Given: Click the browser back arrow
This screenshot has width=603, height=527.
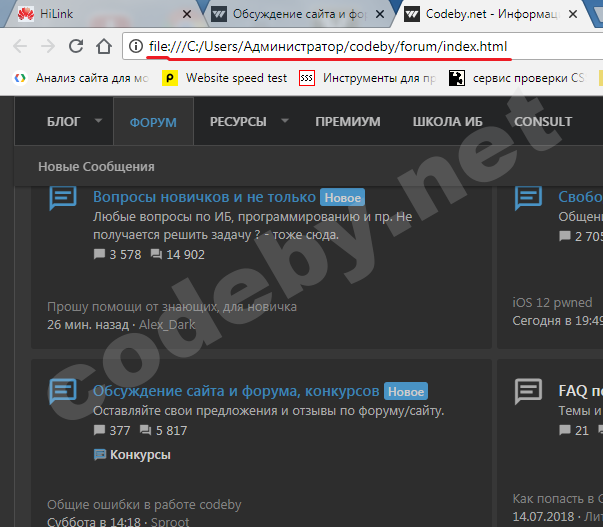Looking at the screenshot, I should (x=20, y=47).
